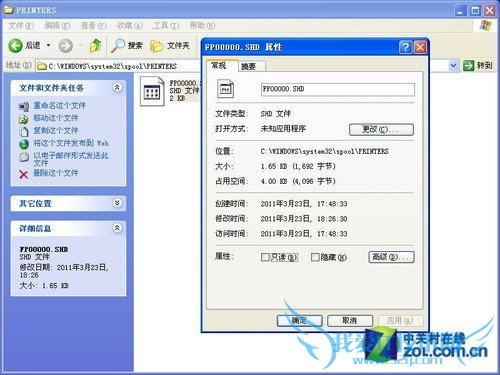The image size is (500, 375).
Task: Open the Tools (工具) menu
Action: (166, 26)
